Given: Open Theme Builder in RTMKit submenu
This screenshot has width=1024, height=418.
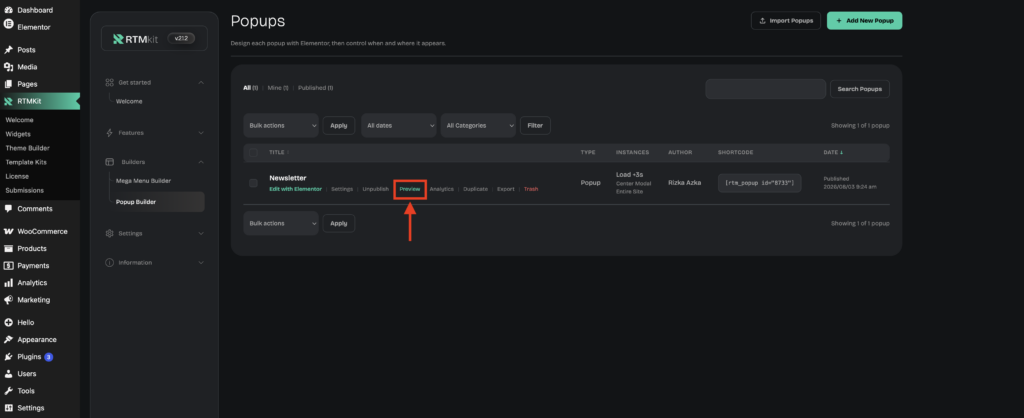Looking at the screenshot, I should tap(27, 148).
